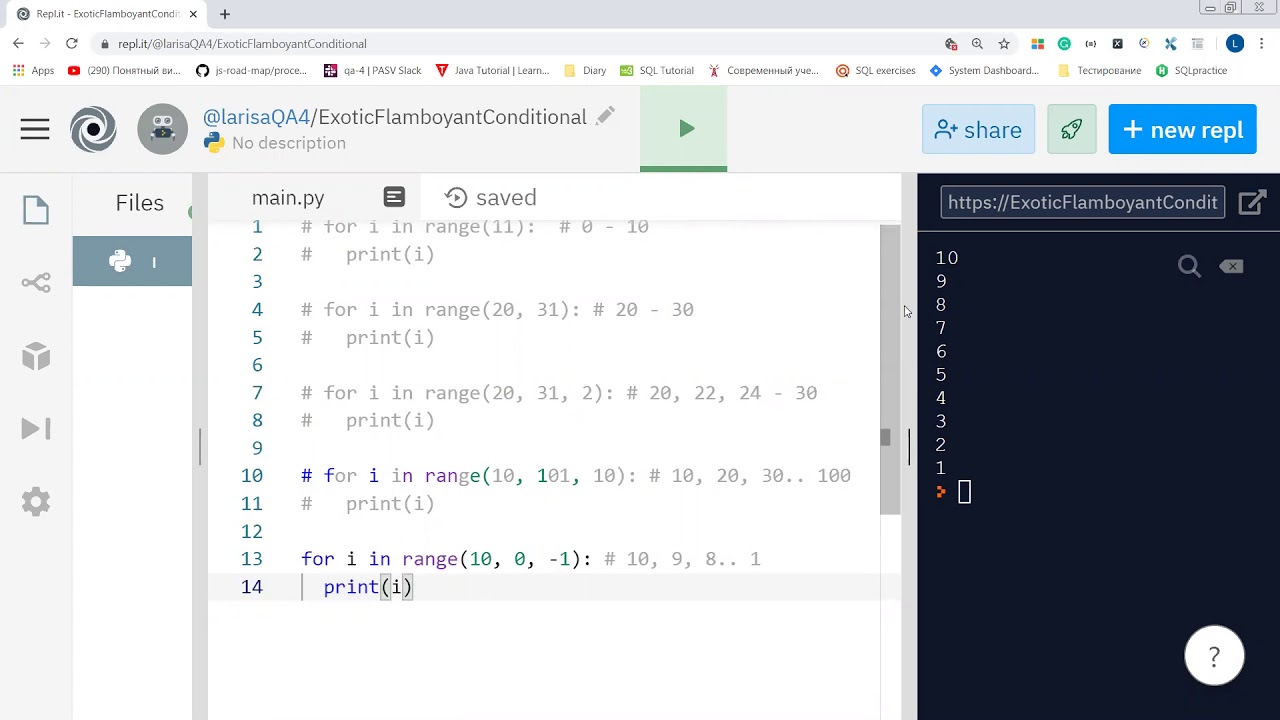1280x720 pixels.
Task: Click the console input prompt
Action: point(964,492)
